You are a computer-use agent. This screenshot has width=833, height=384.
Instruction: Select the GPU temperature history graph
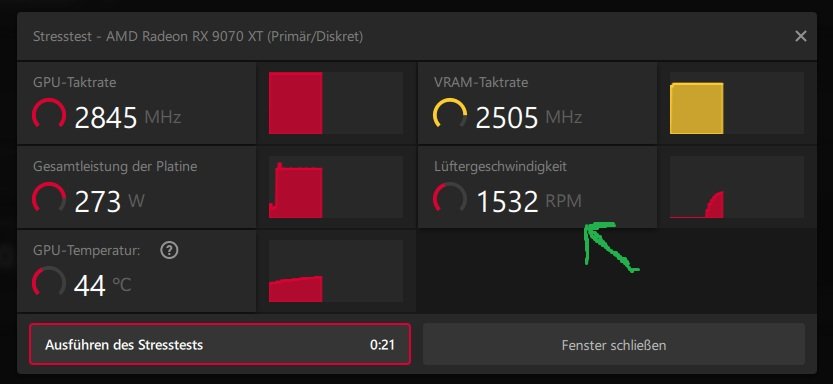pos(336,271)
